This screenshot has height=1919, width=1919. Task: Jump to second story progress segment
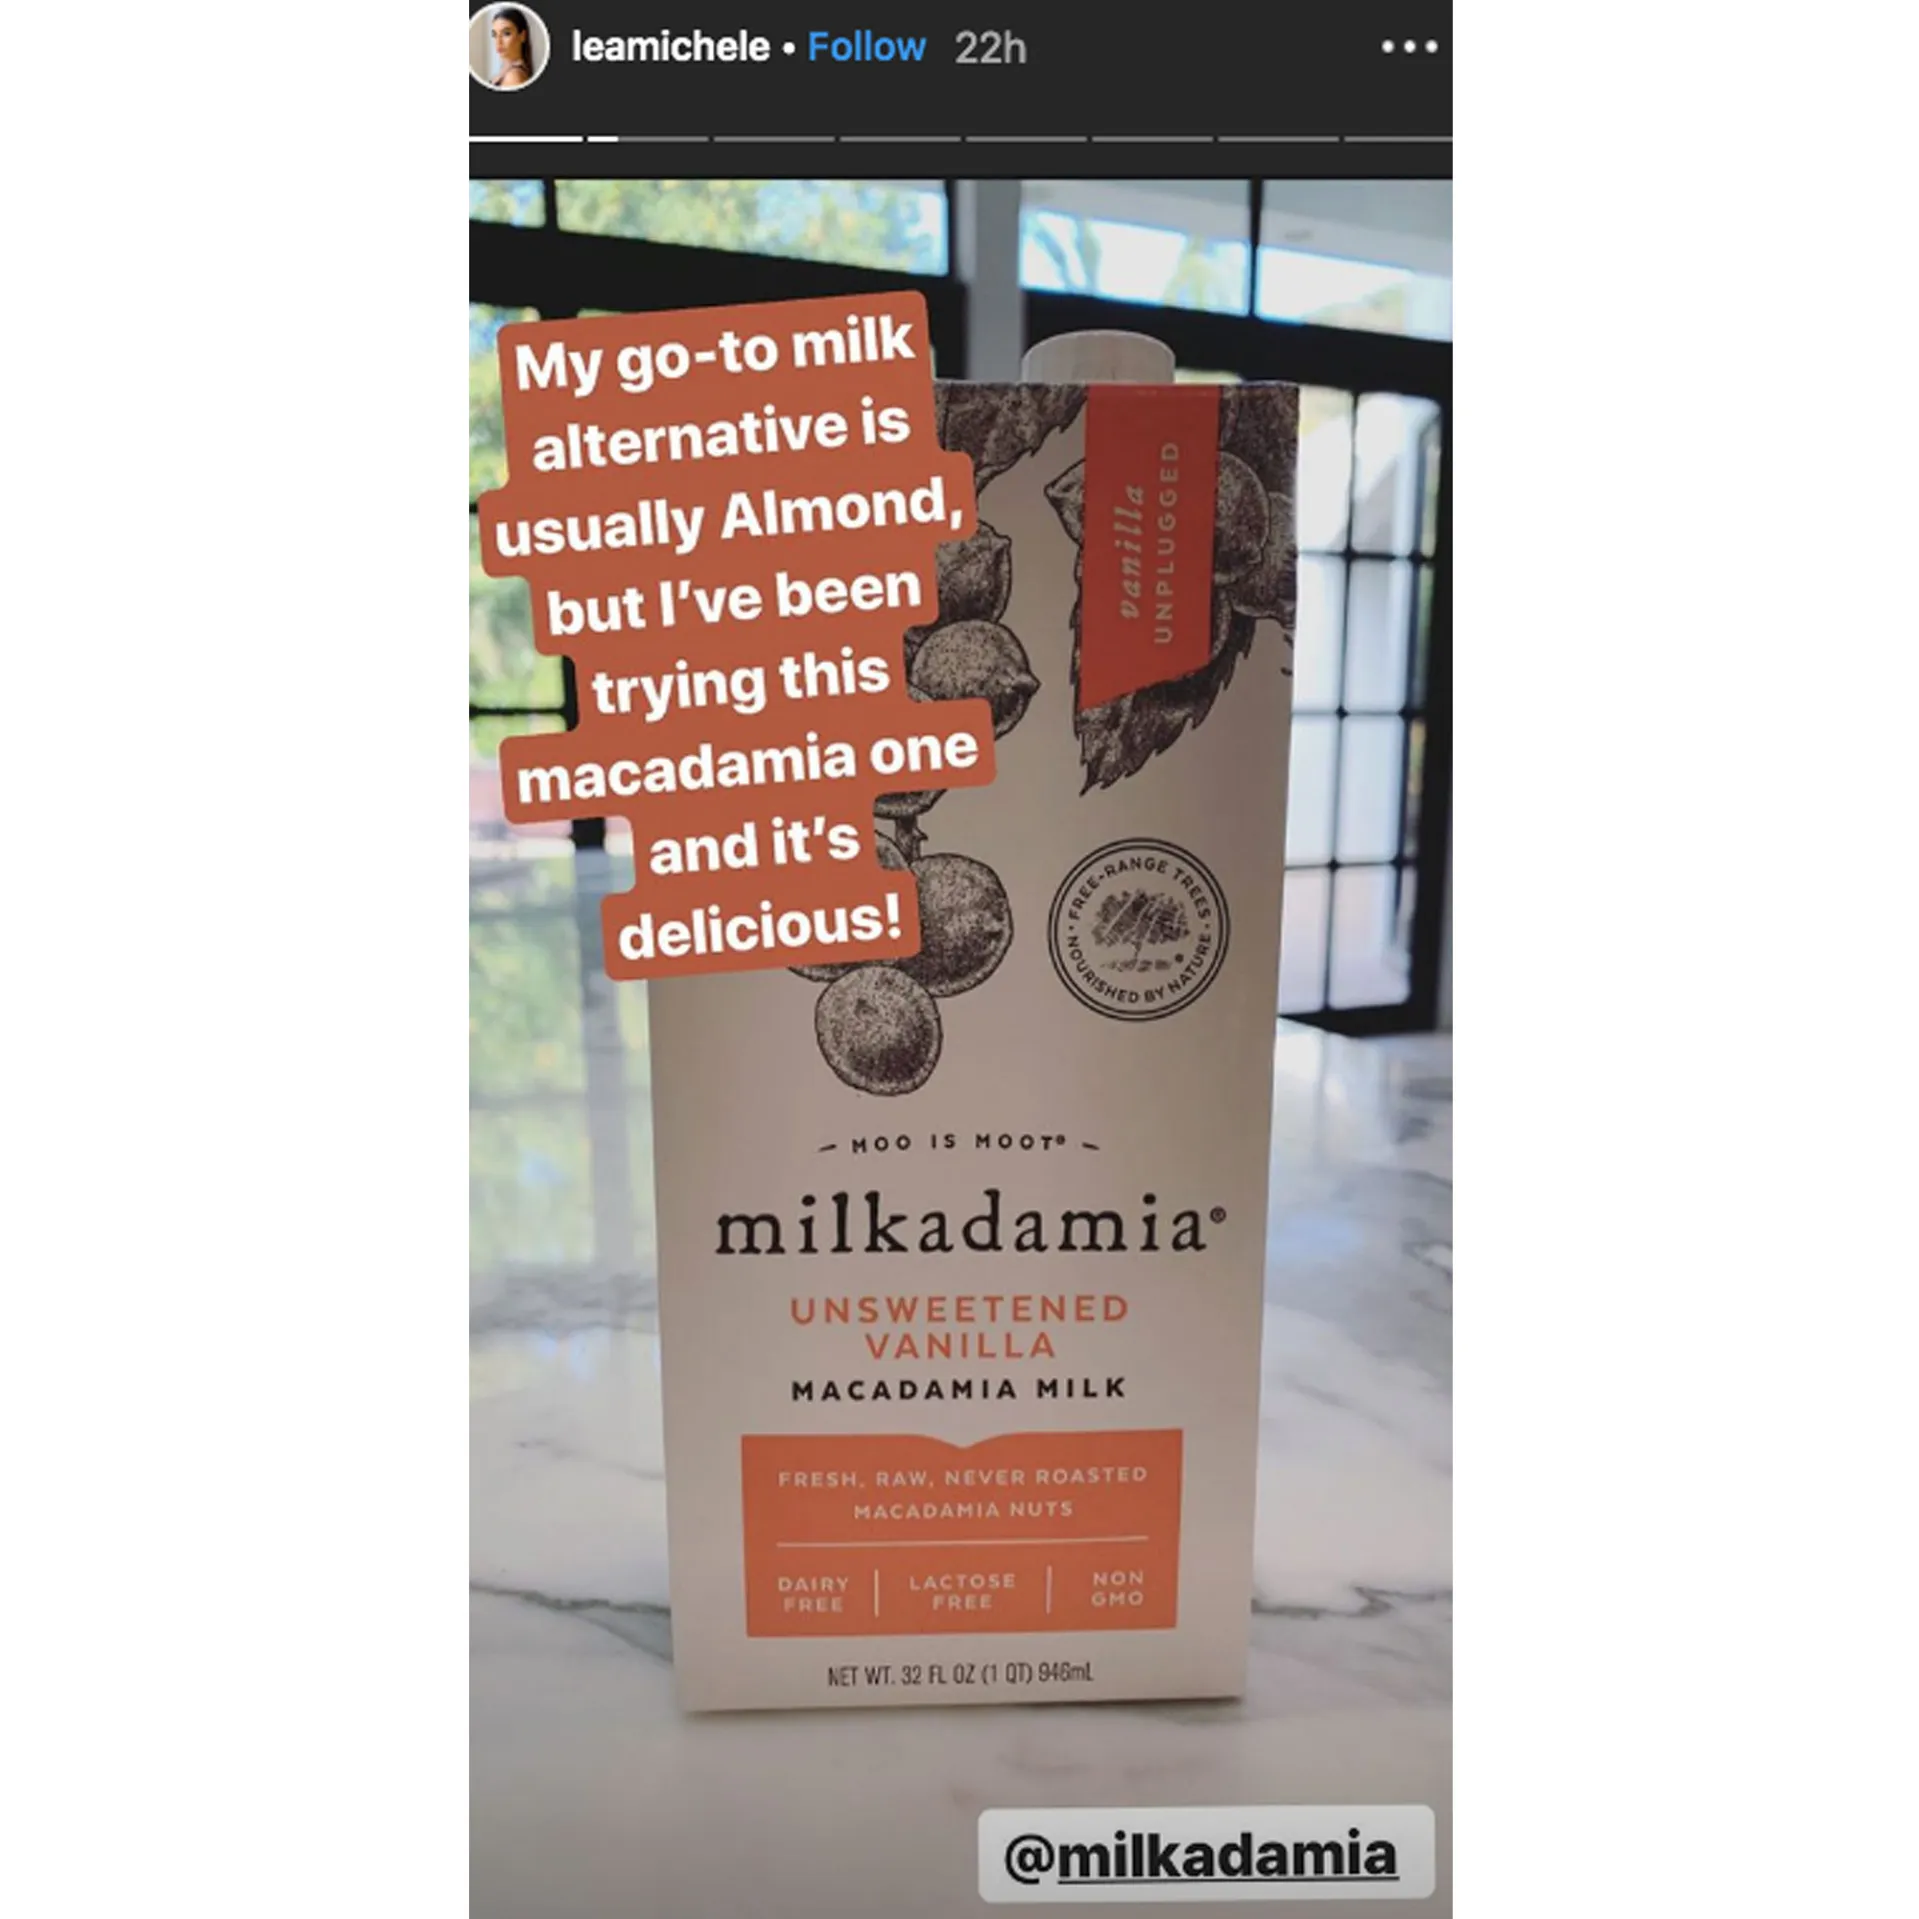(x=649, y=138)
